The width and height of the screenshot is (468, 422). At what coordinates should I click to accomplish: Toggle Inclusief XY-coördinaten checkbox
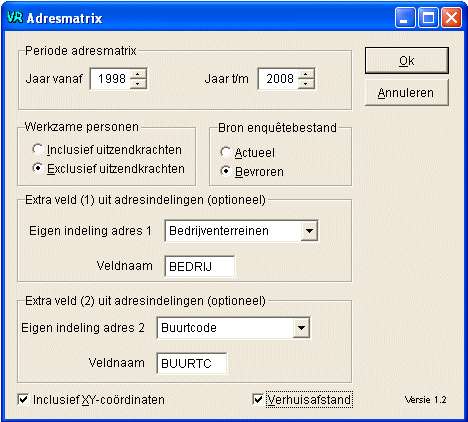click(x=23, y=399)
